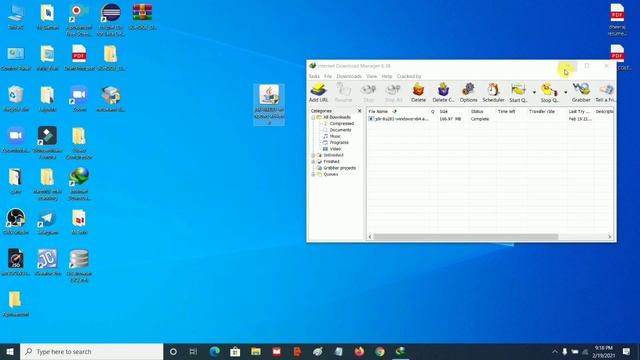This screenshot has width=640, height=360.
Task: Open the Scheduler clock icon
Action: pos(493,93)
